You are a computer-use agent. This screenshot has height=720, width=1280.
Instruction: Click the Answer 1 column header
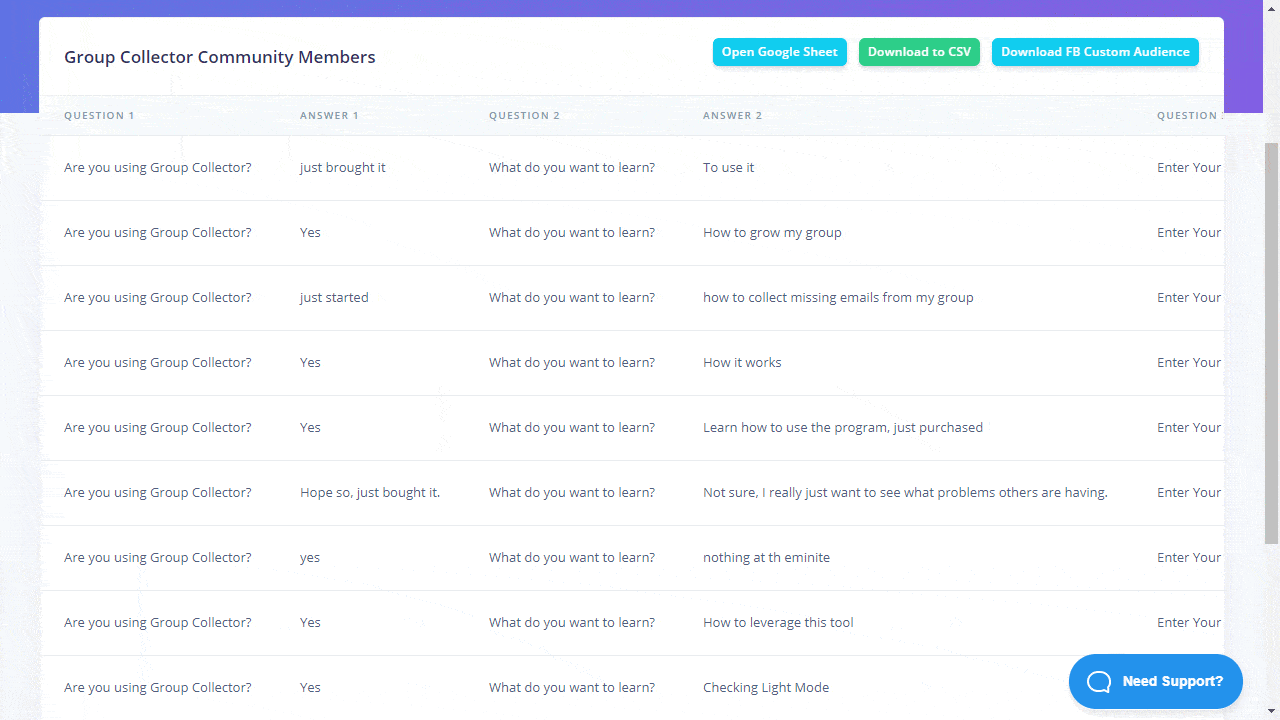329,116
